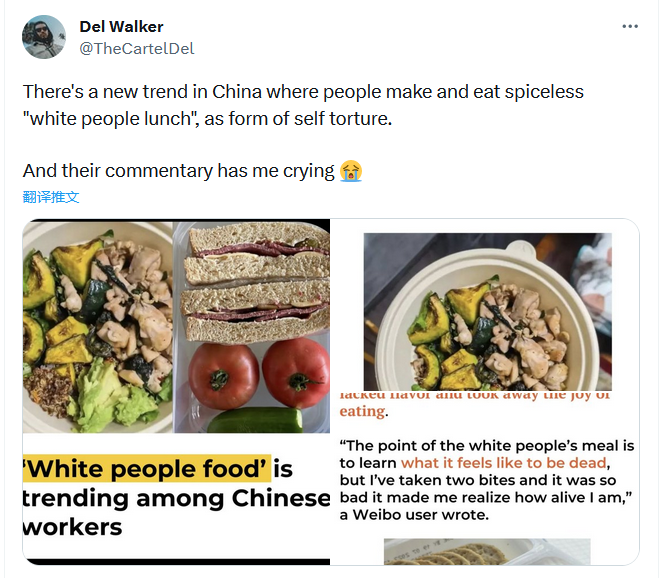
Task: Open the @TheCartelDel handle link
Action: [137, 49]
